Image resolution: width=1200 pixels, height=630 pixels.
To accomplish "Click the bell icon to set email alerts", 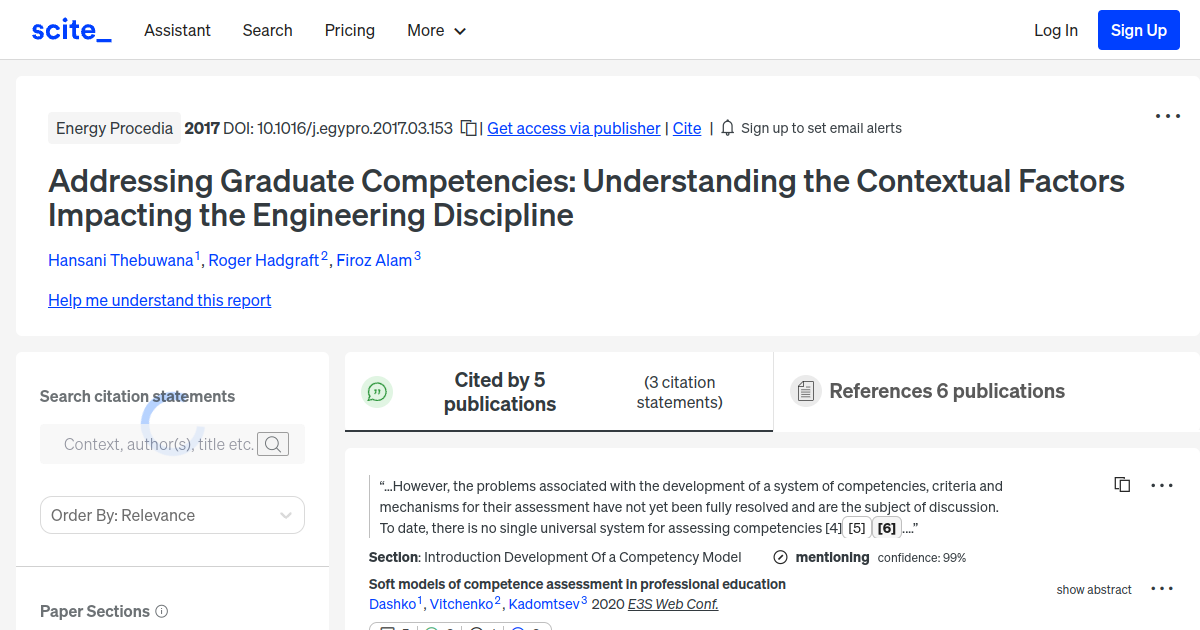I will coord(728,128).
